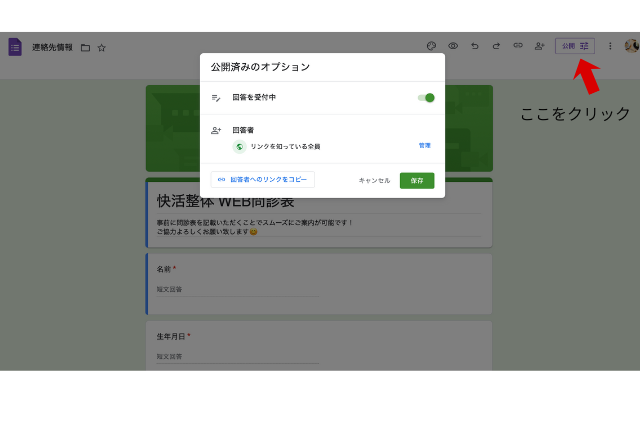
Task: Save options with 保存 button
Action: click(x=417, y=180)
